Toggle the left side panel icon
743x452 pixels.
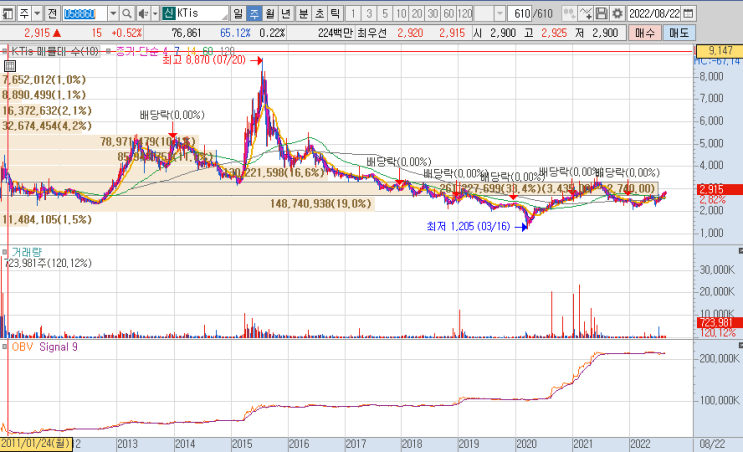point(8,13)
